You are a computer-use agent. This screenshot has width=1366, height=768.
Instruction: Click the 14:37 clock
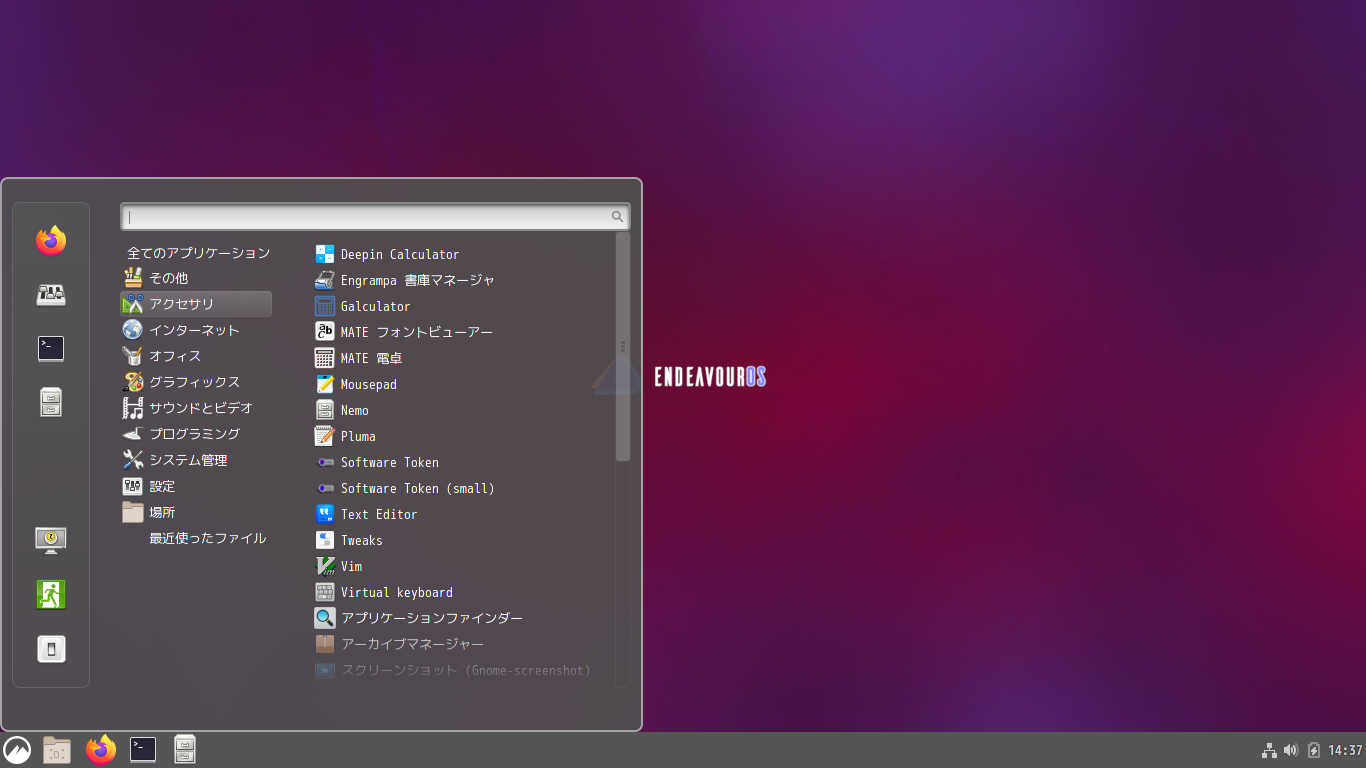tap(1345, 750)
